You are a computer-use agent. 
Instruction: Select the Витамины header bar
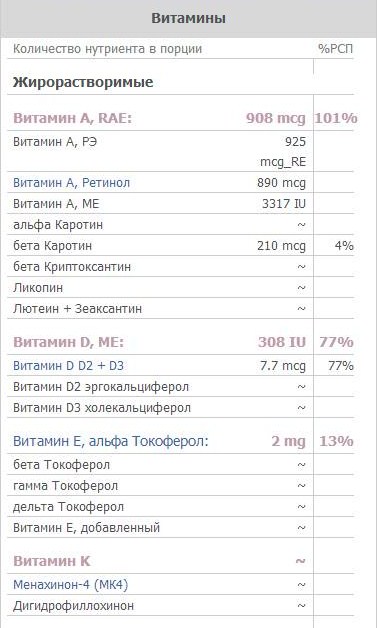188,18
